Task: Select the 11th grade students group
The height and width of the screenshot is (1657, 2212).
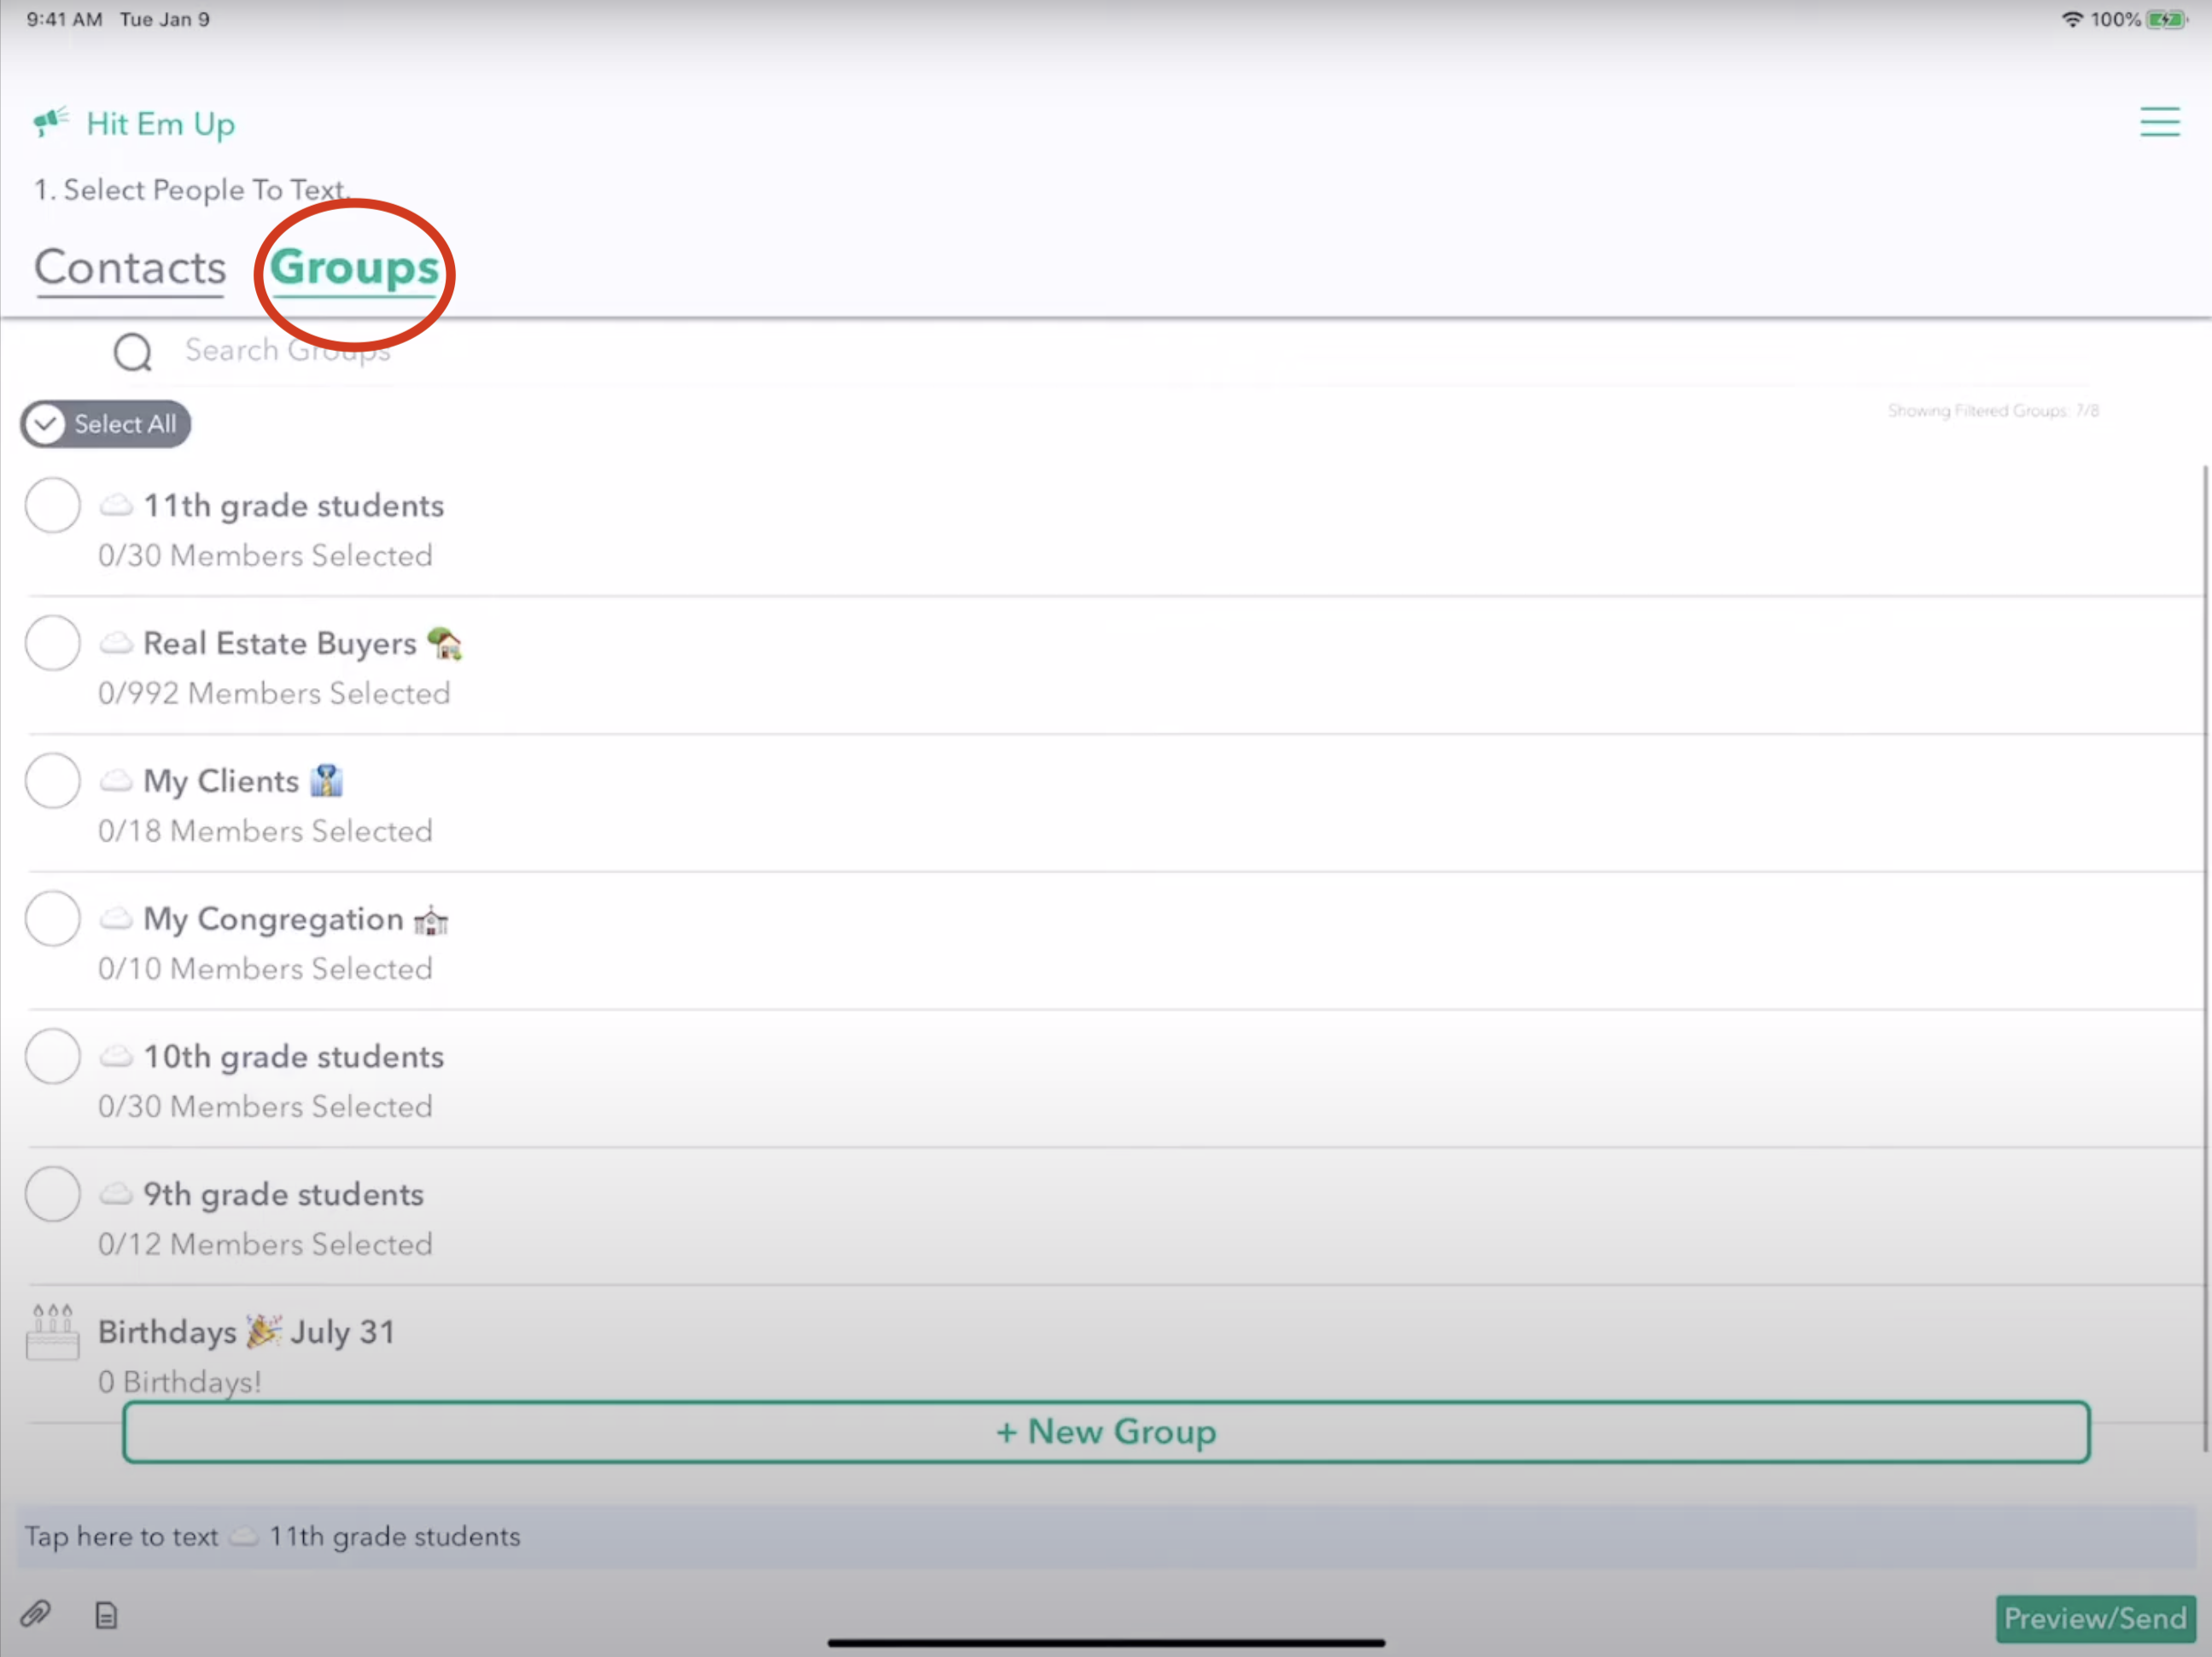Action: 53,505
